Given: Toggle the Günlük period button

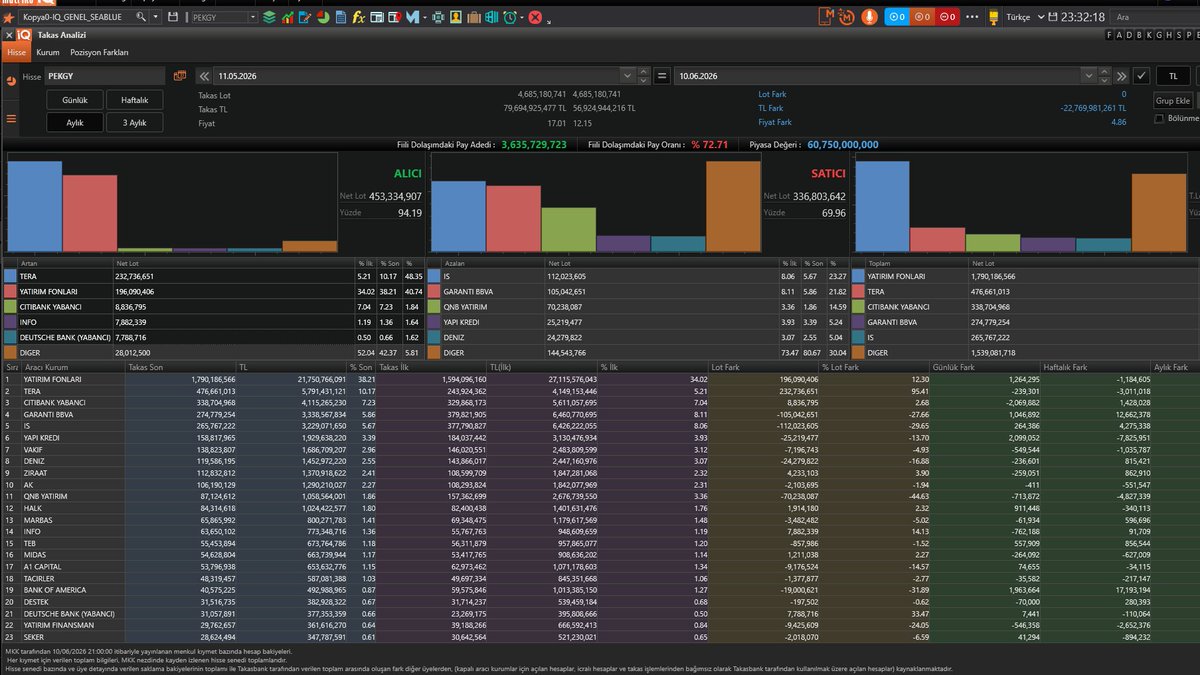Looking at the screenshot, I should pyautogui.click(x=75, y=100).
